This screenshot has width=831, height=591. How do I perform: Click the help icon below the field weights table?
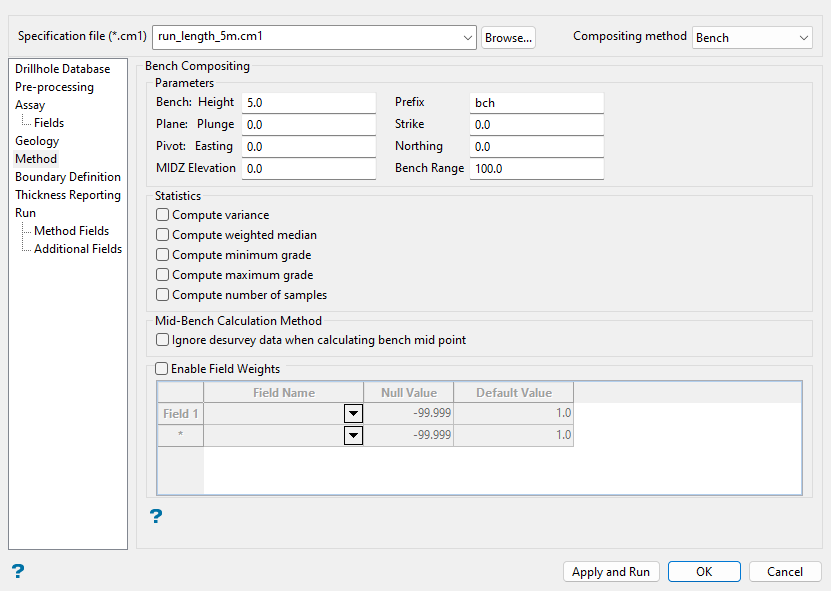click(x=156, y=516)
